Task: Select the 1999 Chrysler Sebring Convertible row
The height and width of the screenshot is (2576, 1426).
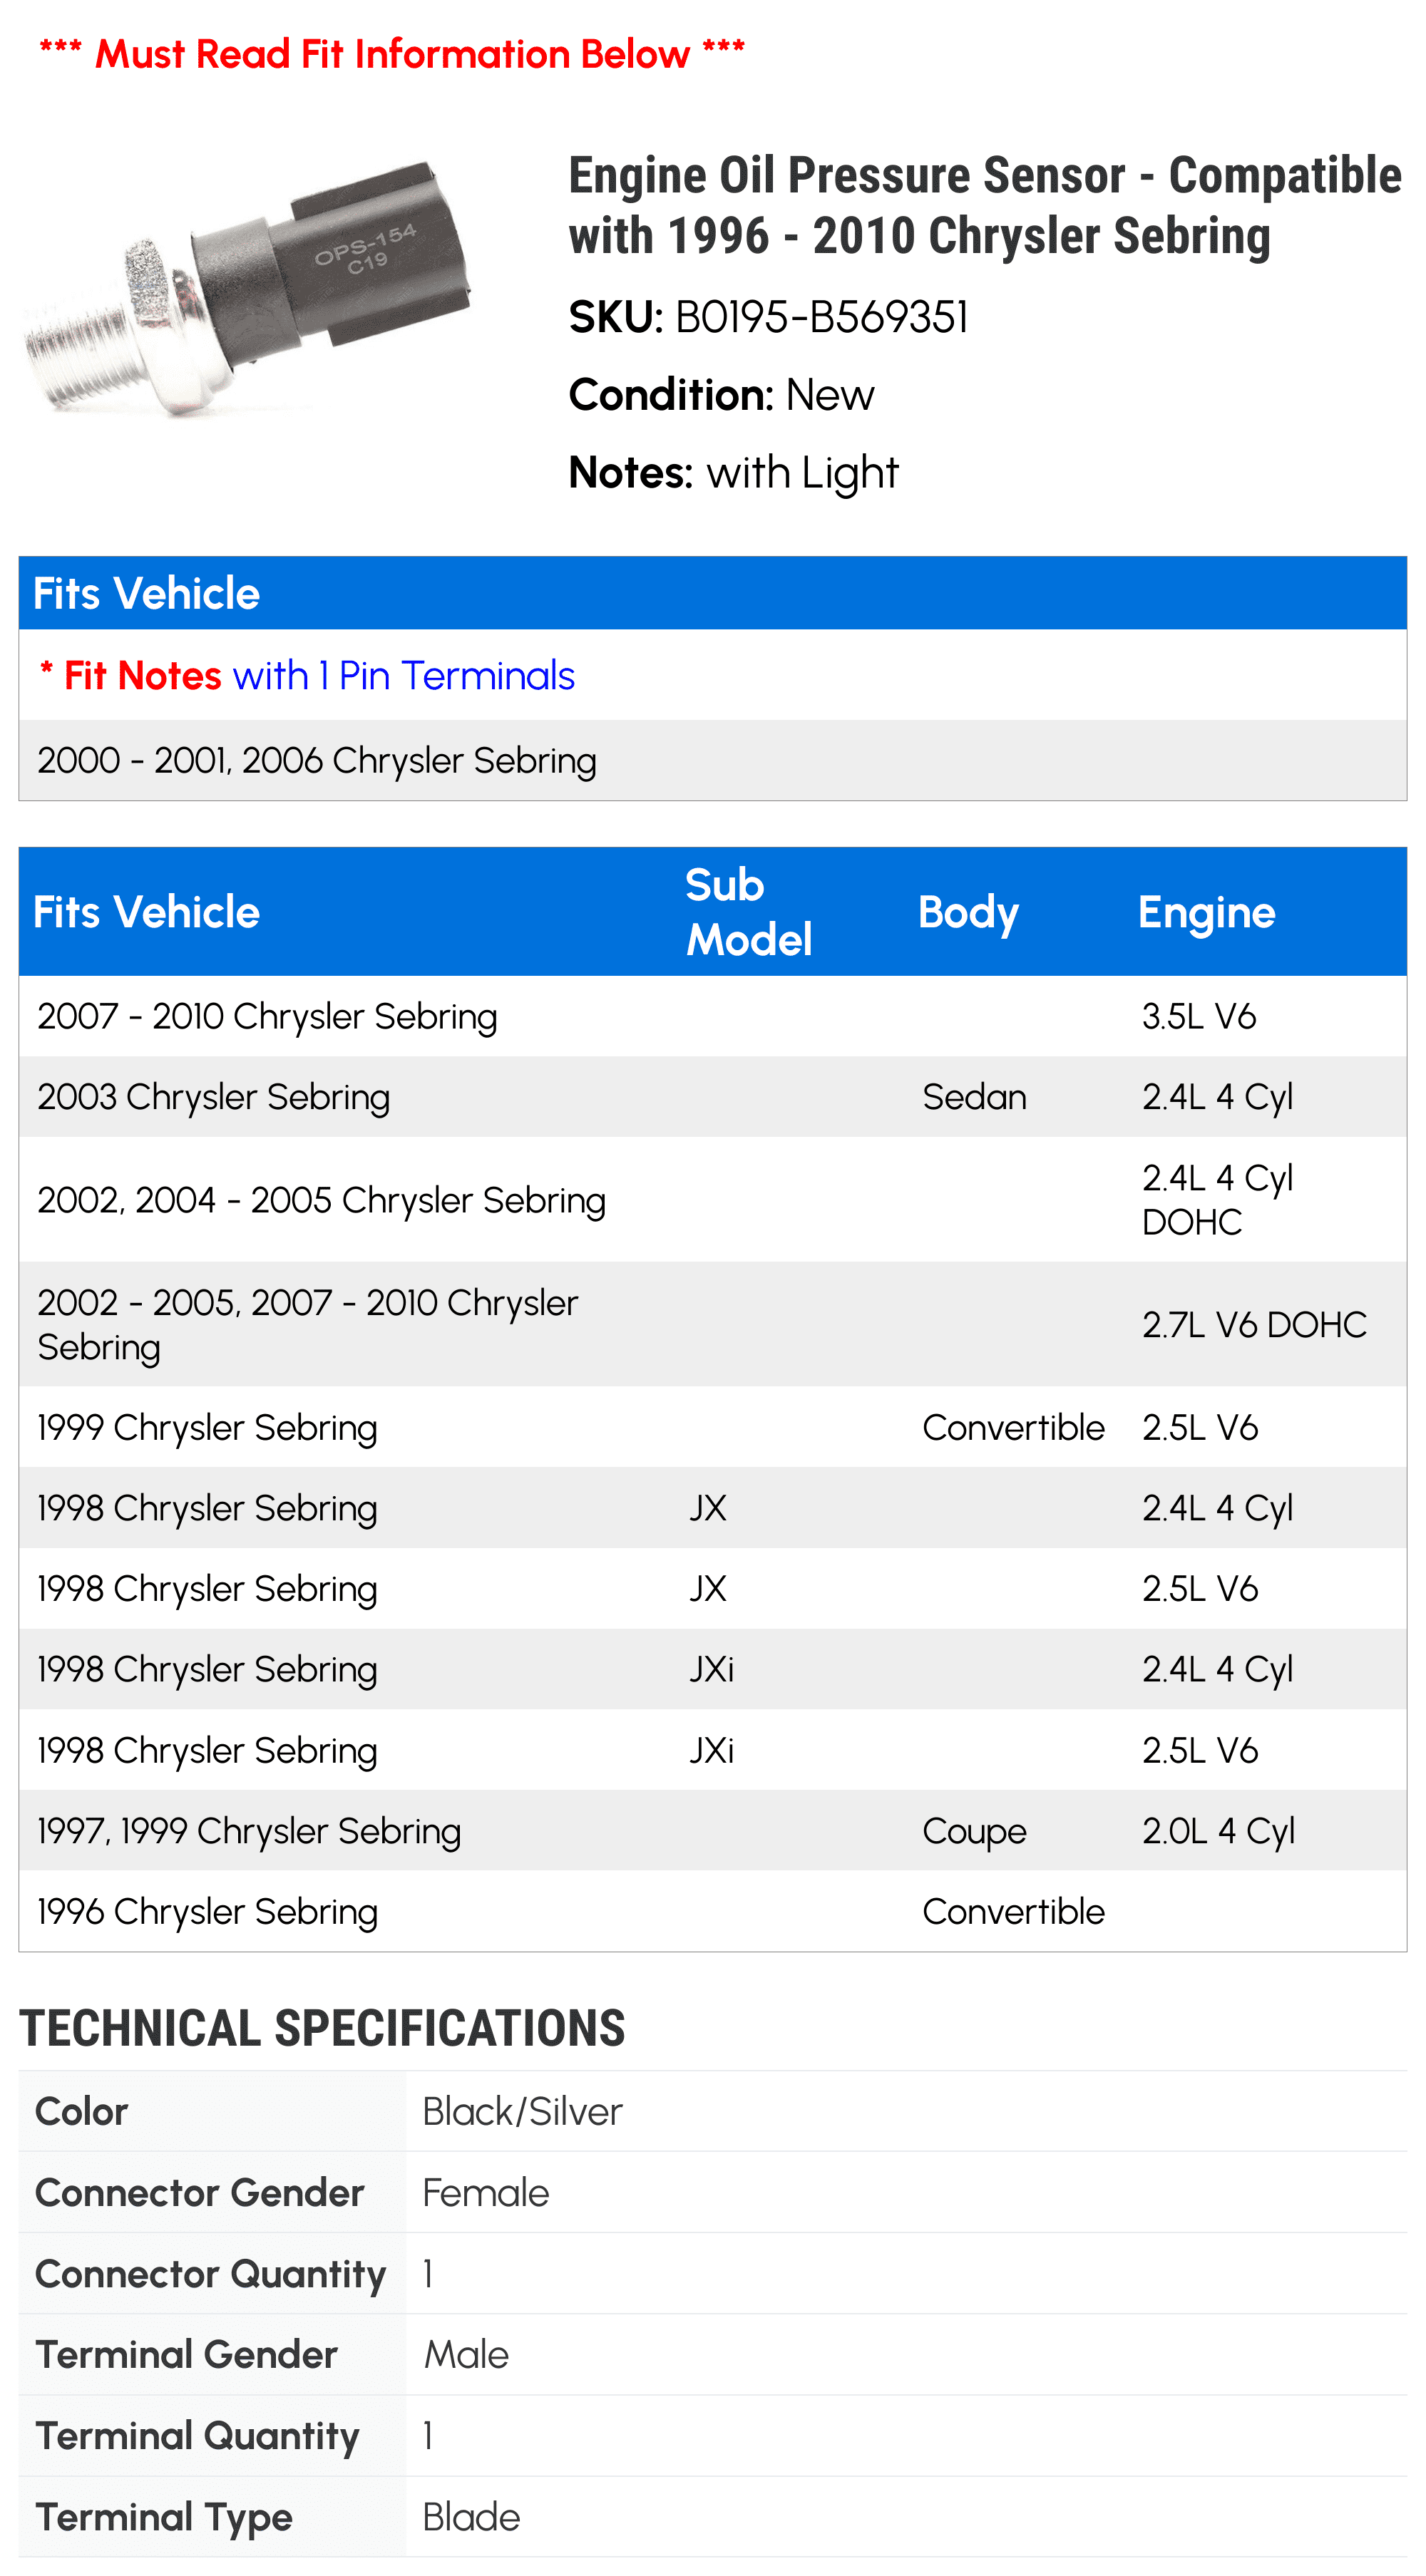Action: 713,1427
